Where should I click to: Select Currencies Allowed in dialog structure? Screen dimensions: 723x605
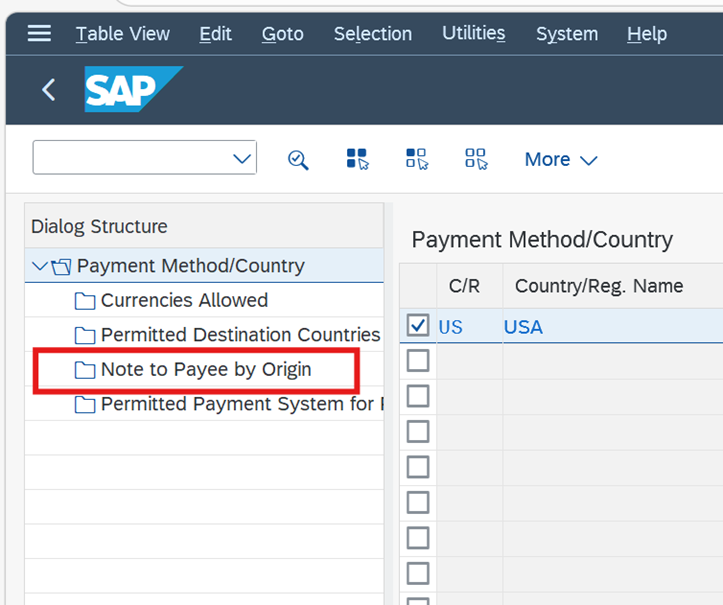click(184, 300)
